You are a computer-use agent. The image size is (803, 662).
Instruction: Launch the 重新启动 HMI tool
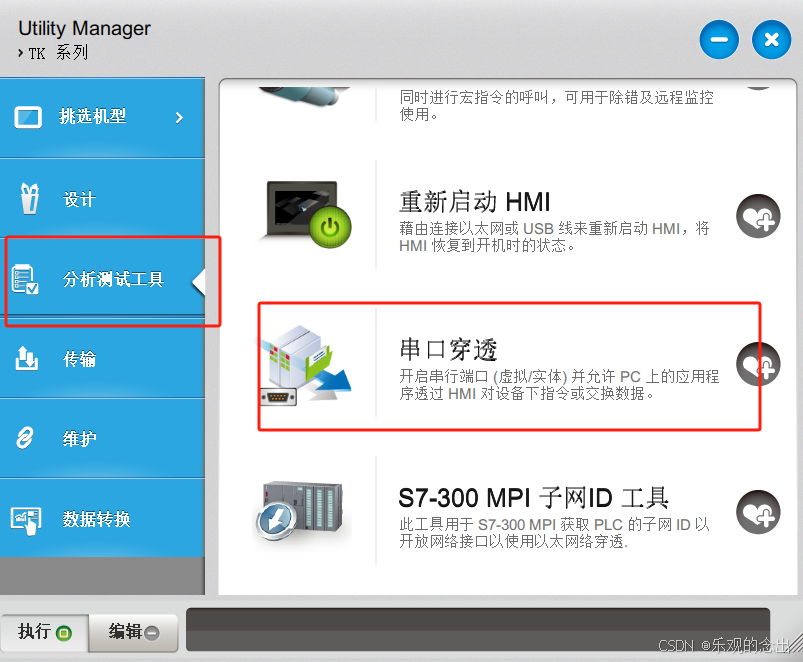click(x=475, y=202)
